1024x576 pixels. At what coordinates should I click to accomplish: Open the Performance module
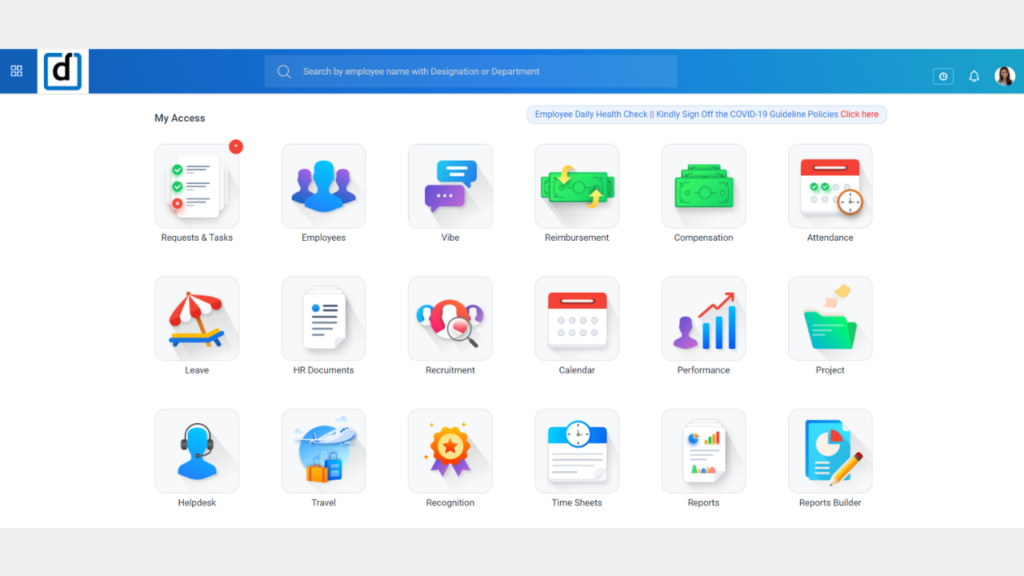(703, 319)
